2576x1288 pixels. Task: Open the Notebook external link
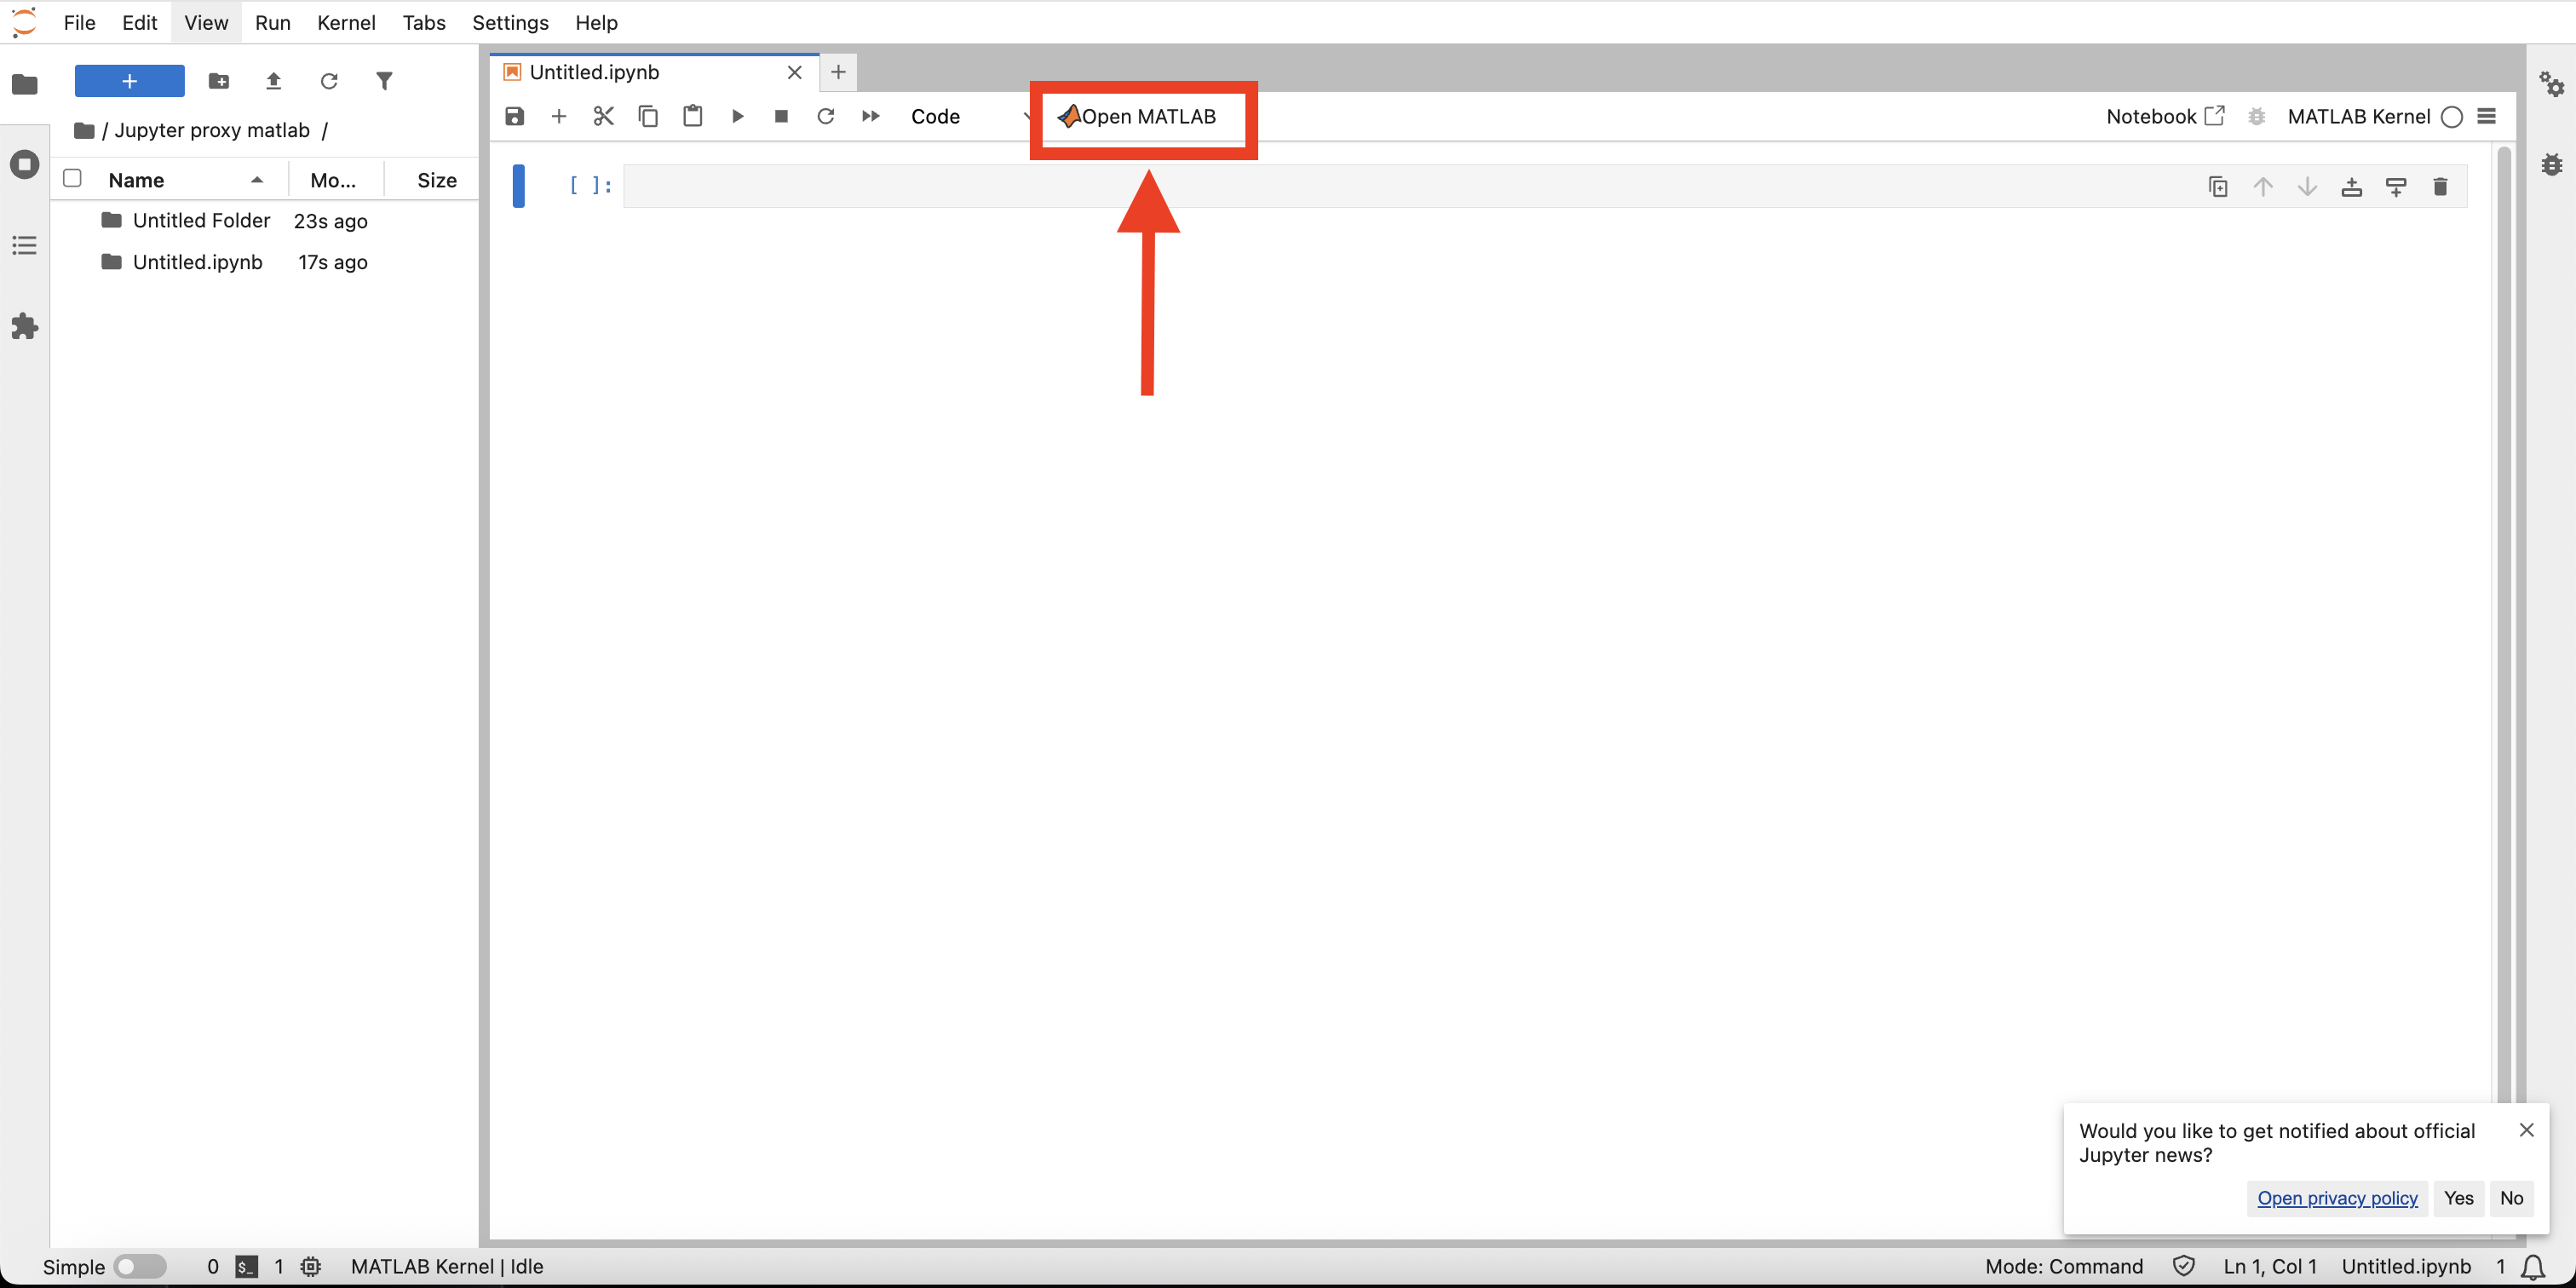click(x=2165, y=116)
